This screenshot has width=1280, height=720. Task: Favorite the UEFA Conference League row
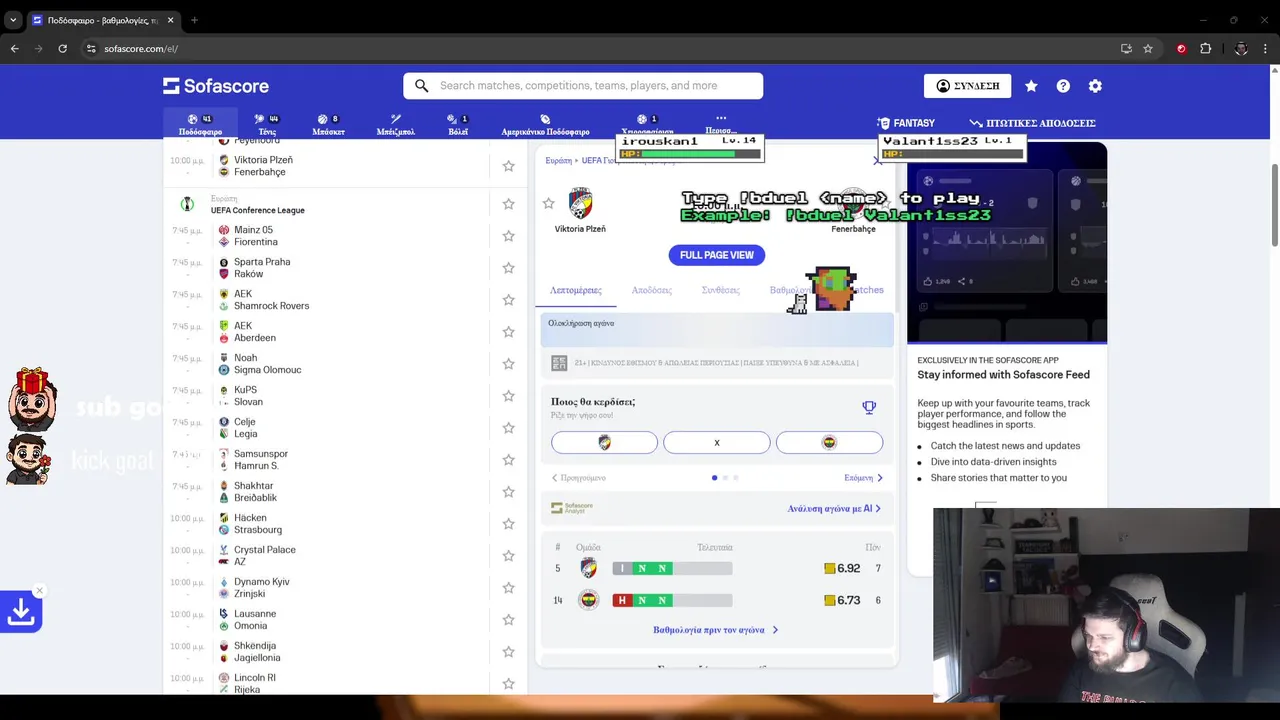pyautogui.click(x=508, y=204)
